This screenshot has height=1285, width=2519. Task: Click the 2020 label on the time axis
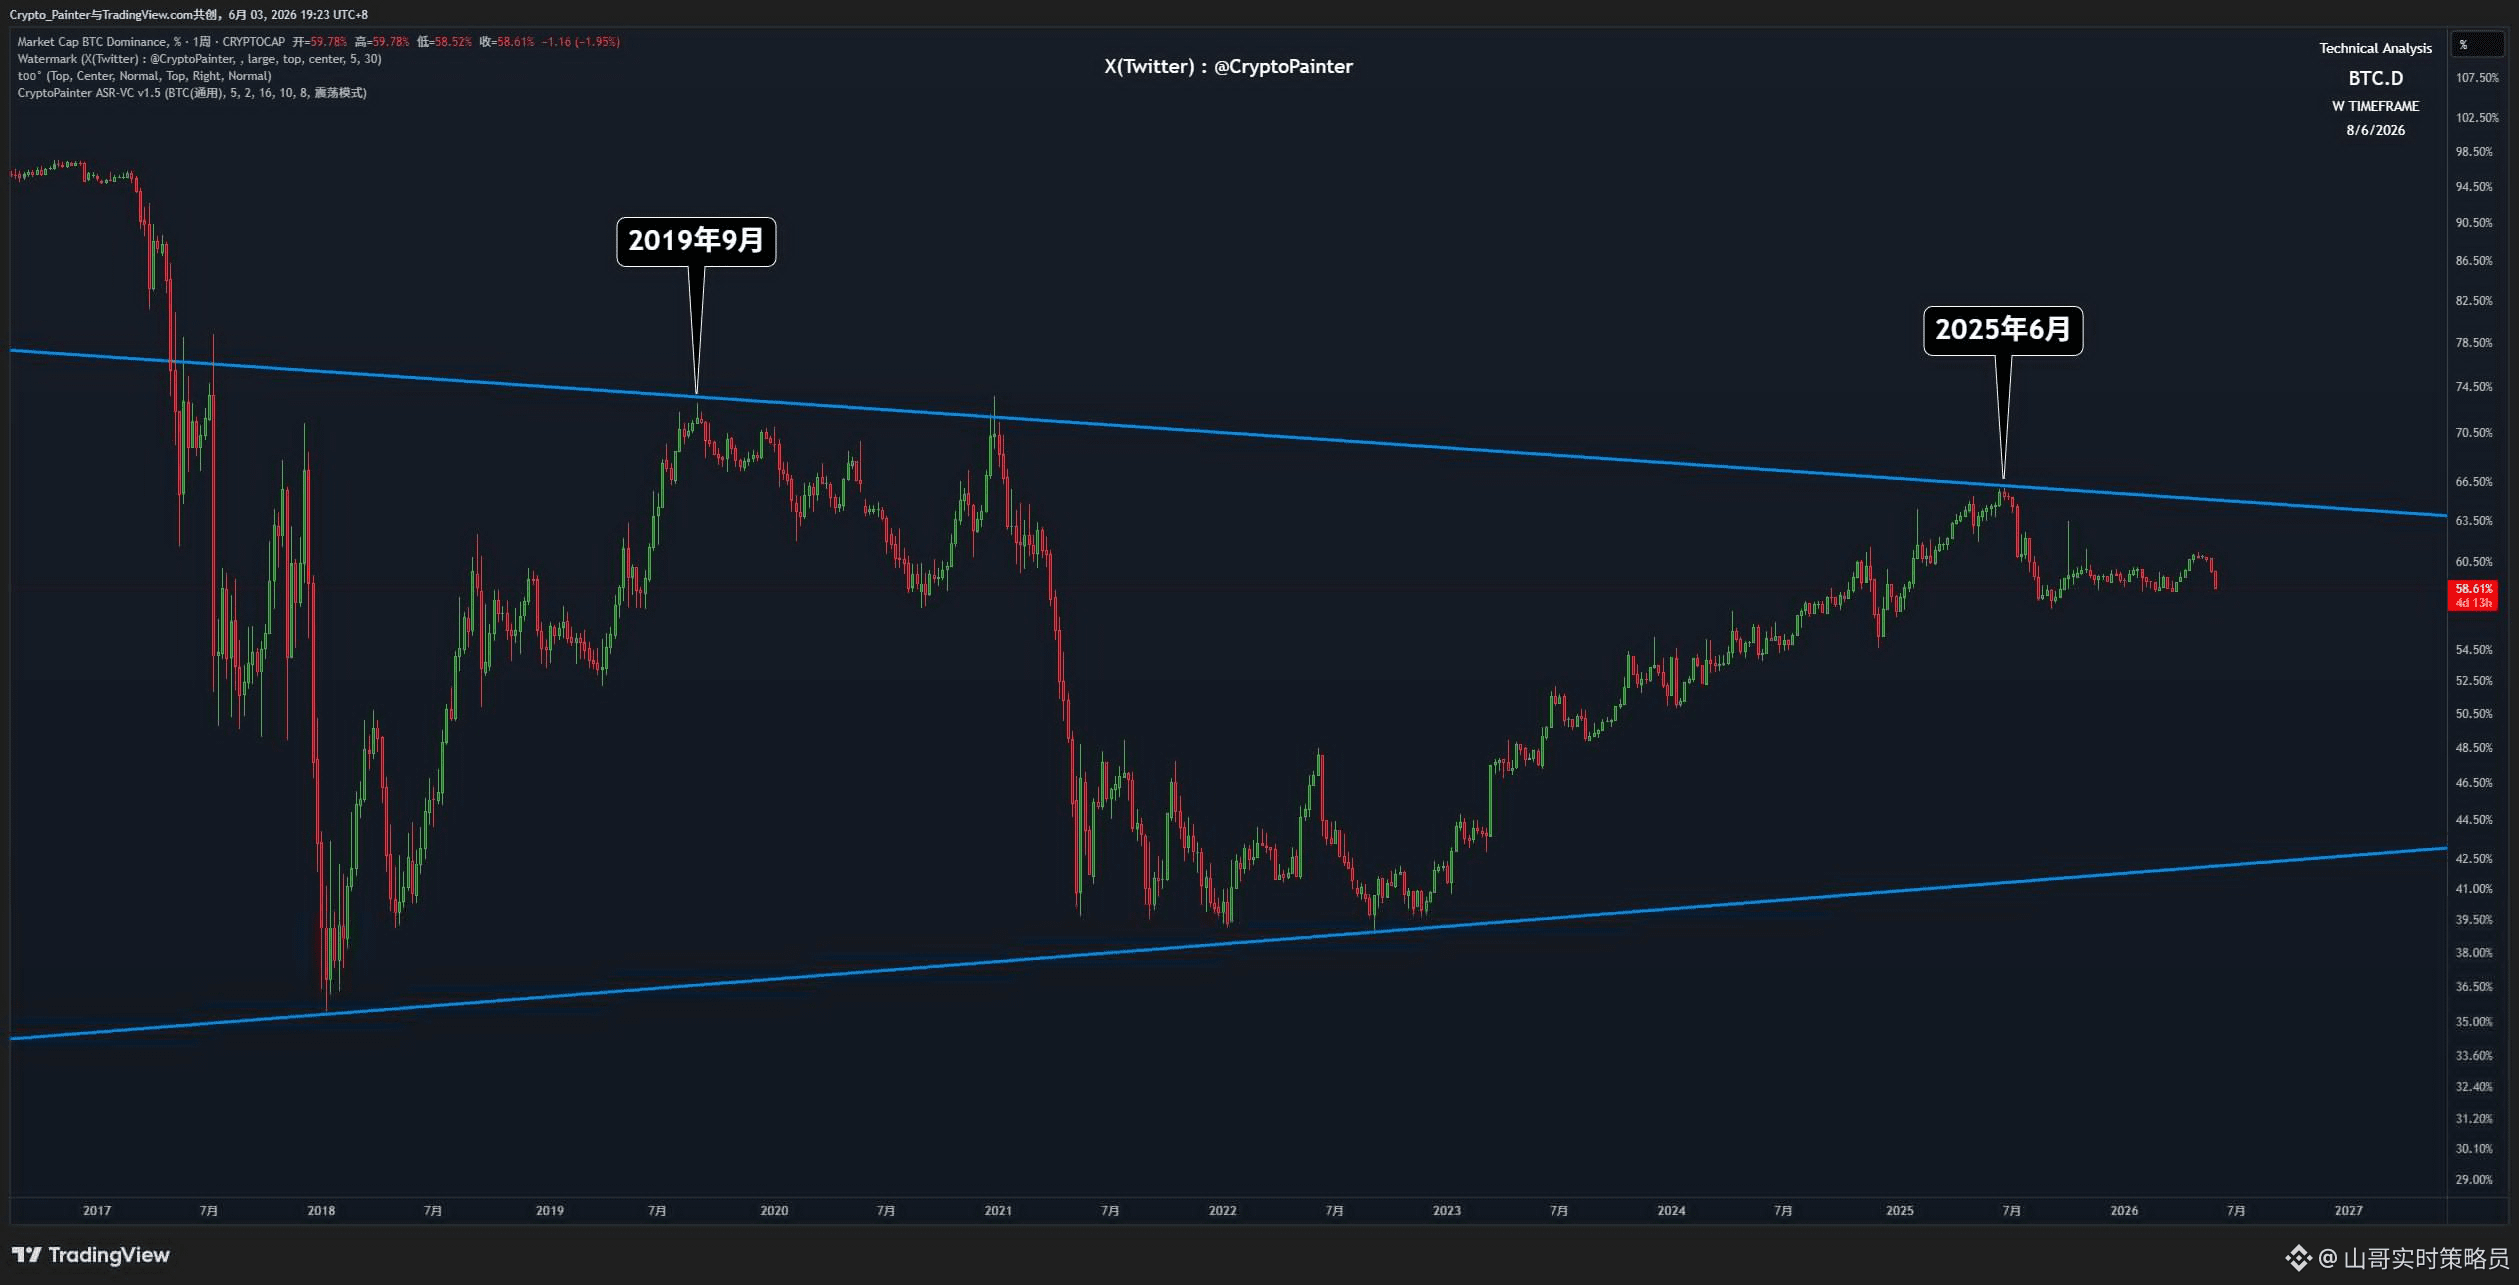pyautogui.click(x=774, y=1211)
